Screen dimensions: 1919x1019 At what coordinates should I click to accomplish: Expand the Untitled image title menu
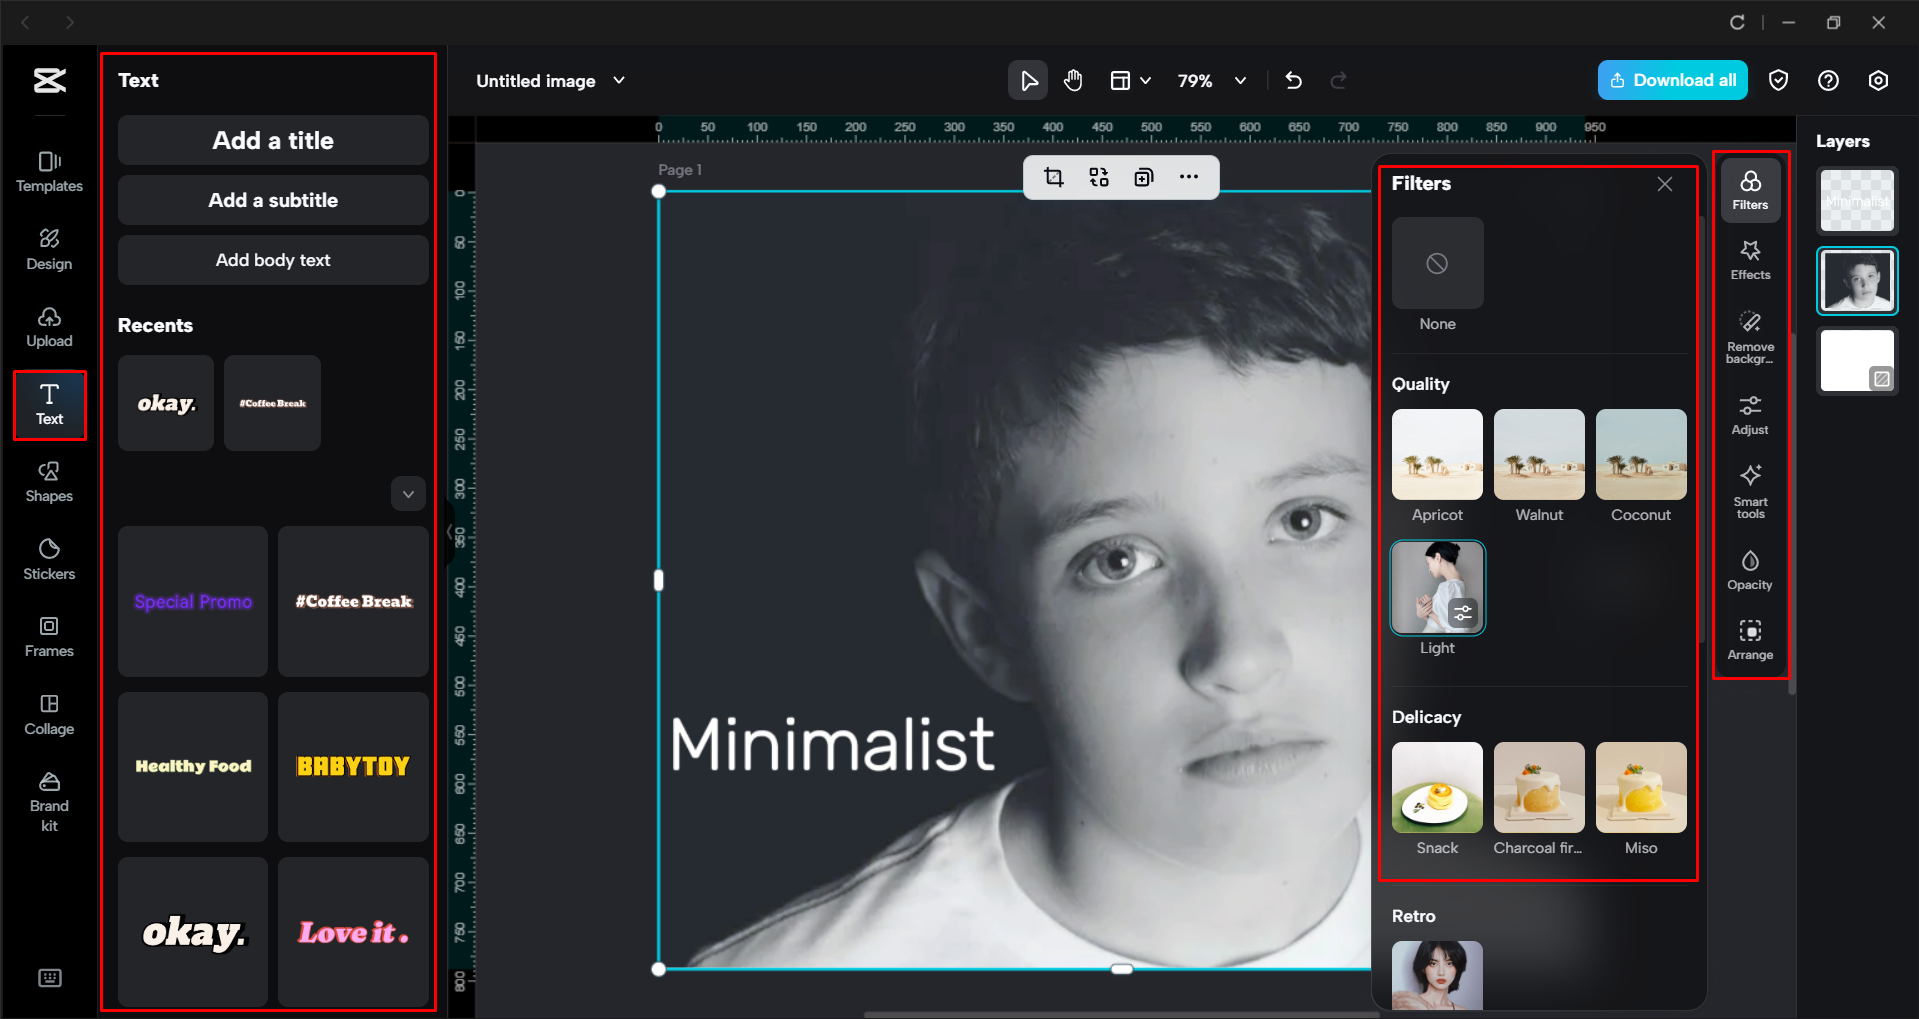tap(619, 80)
